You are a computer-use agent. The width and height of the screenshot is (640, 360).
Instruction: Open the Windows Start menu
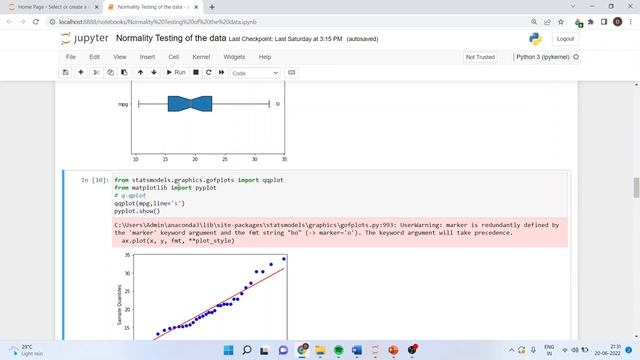tap(229, 350)
